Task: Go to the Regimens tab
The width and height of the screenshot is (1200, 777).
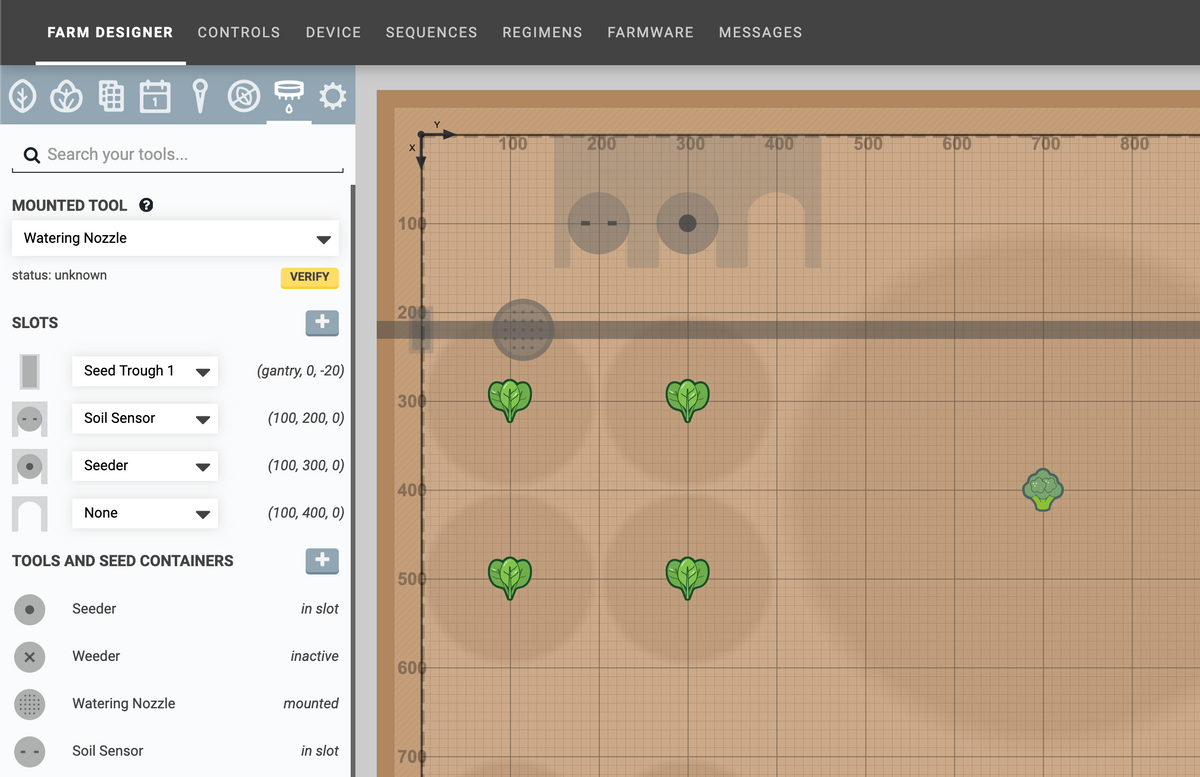Action: [x=542, y=32]
